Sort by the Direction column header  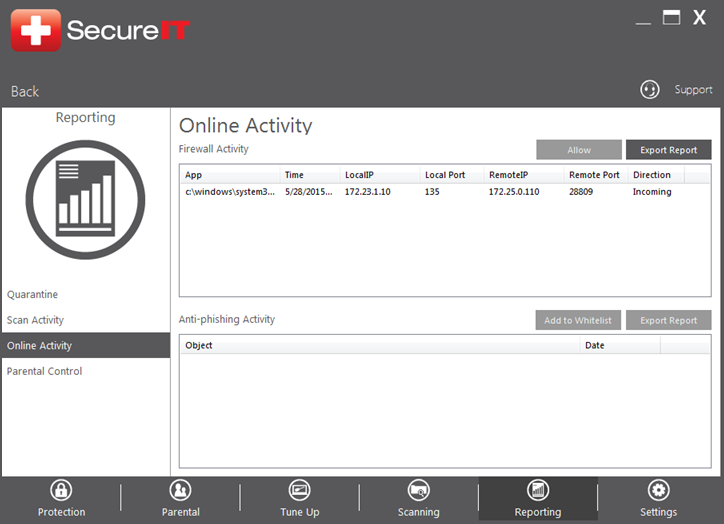click(656, 175)
